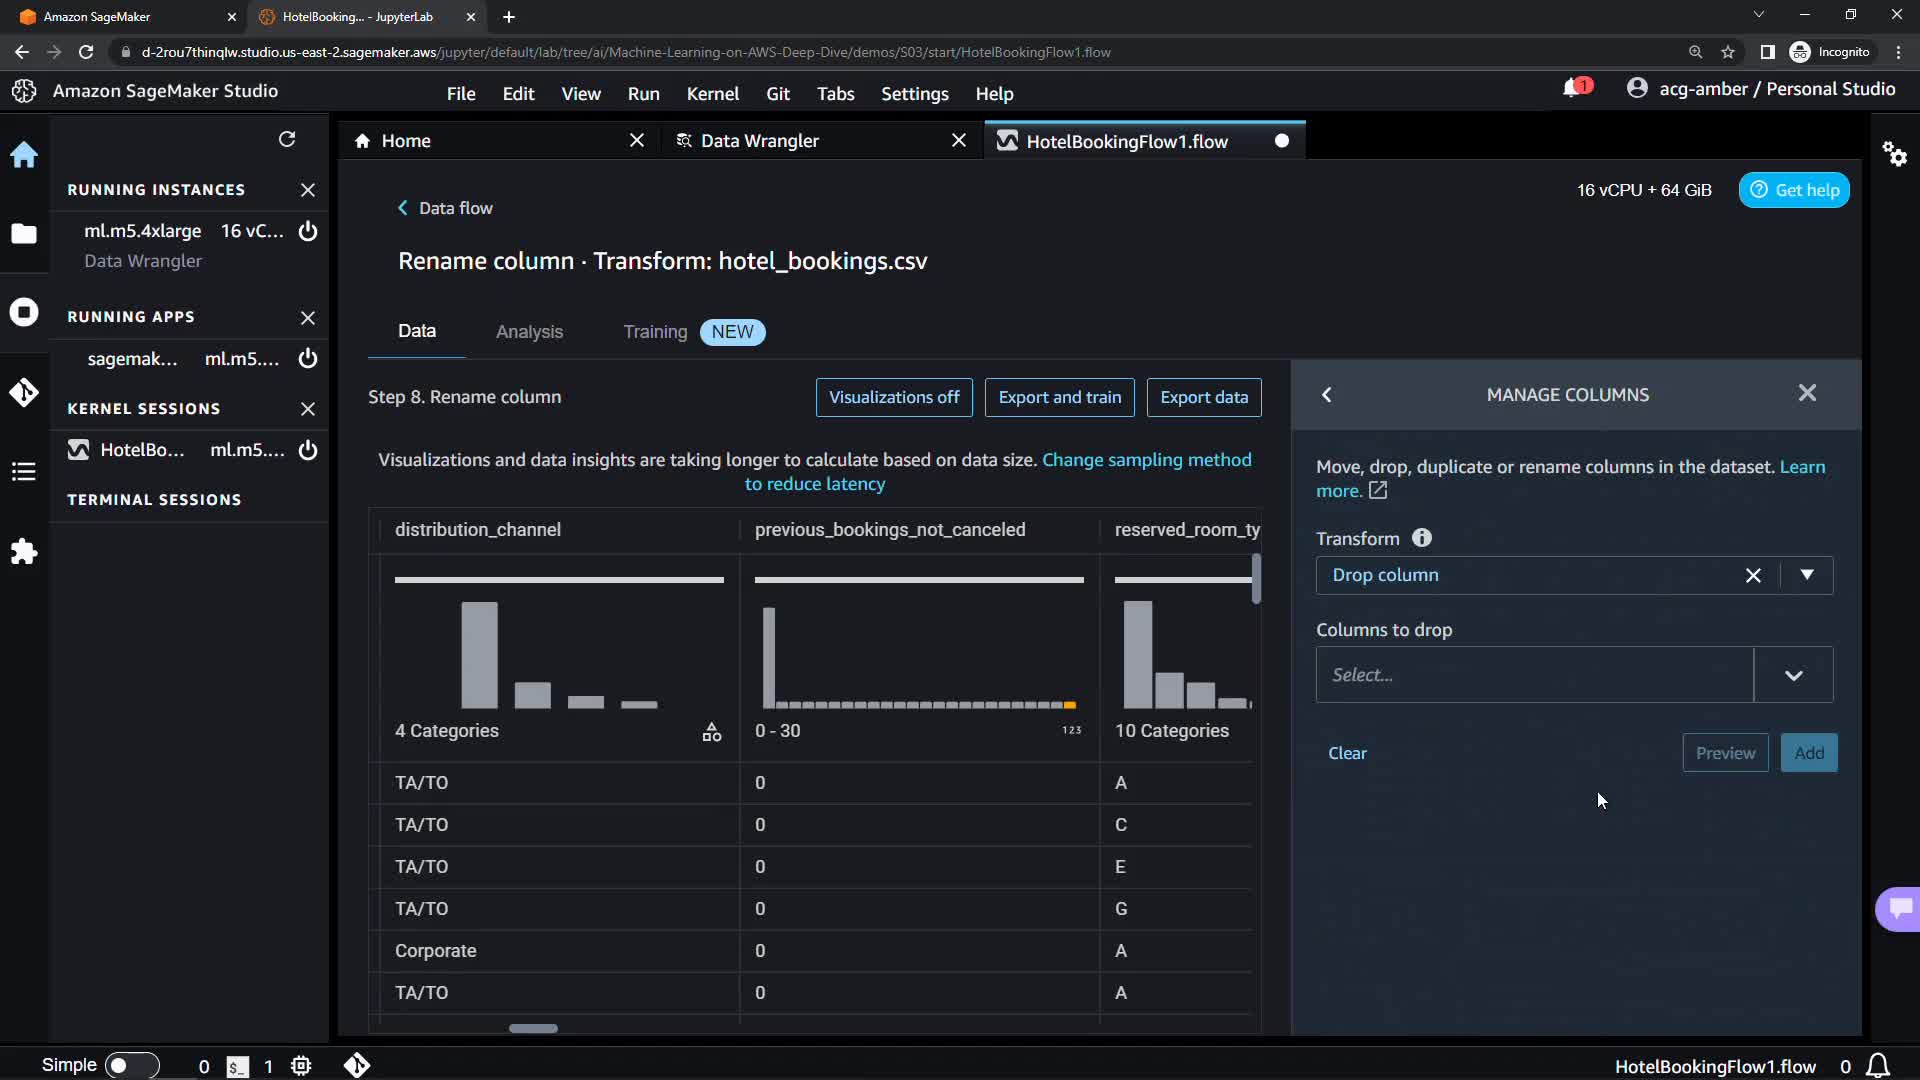This screenshot has width=1920, height=1080.
Task: Open the Kernel menu
Action: point(712,94)
